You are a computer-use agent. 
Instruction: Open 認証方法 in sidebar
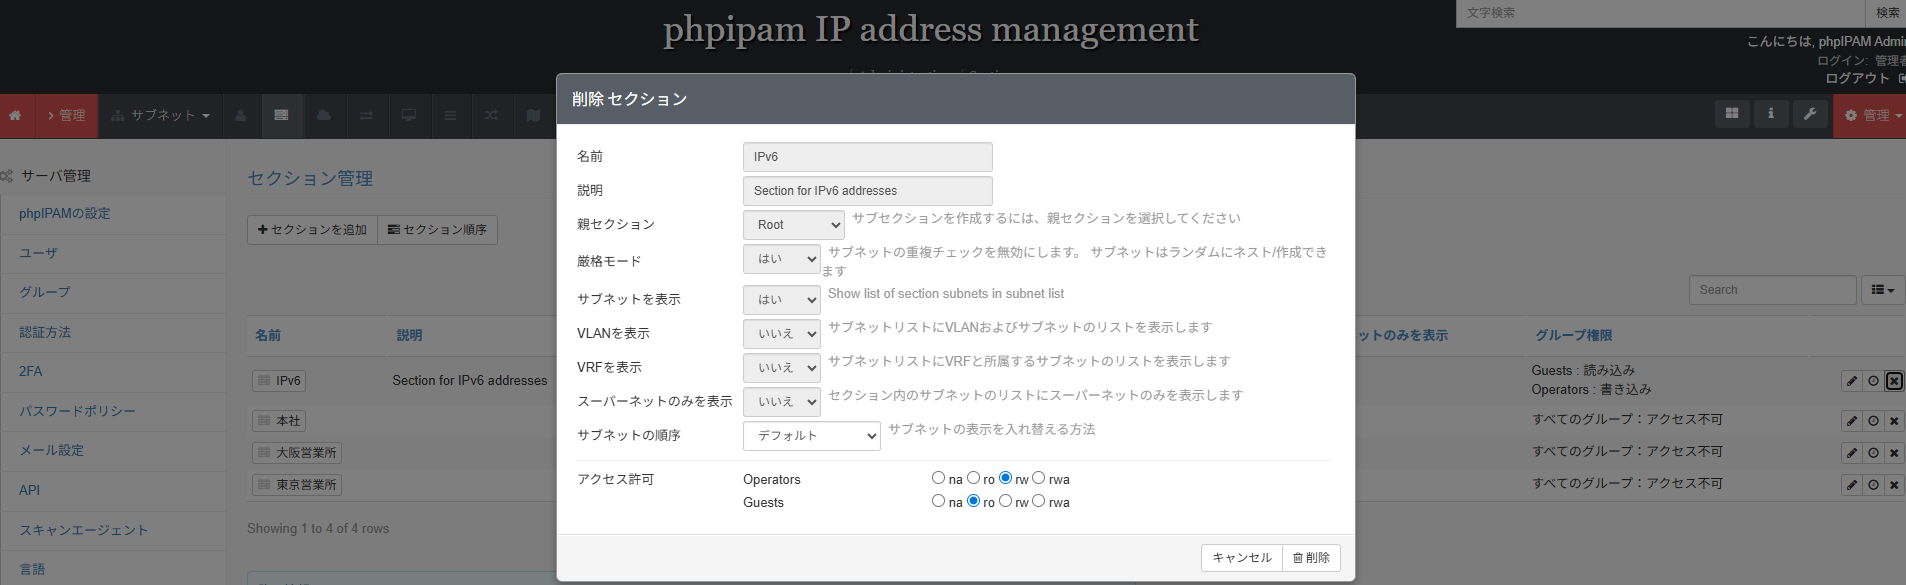tap(45, 332)
